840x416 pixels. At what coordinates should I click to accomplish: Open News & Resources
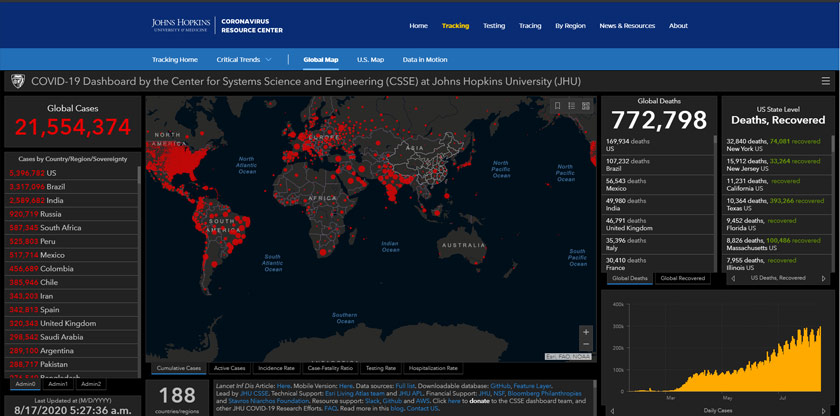point(627,26)
